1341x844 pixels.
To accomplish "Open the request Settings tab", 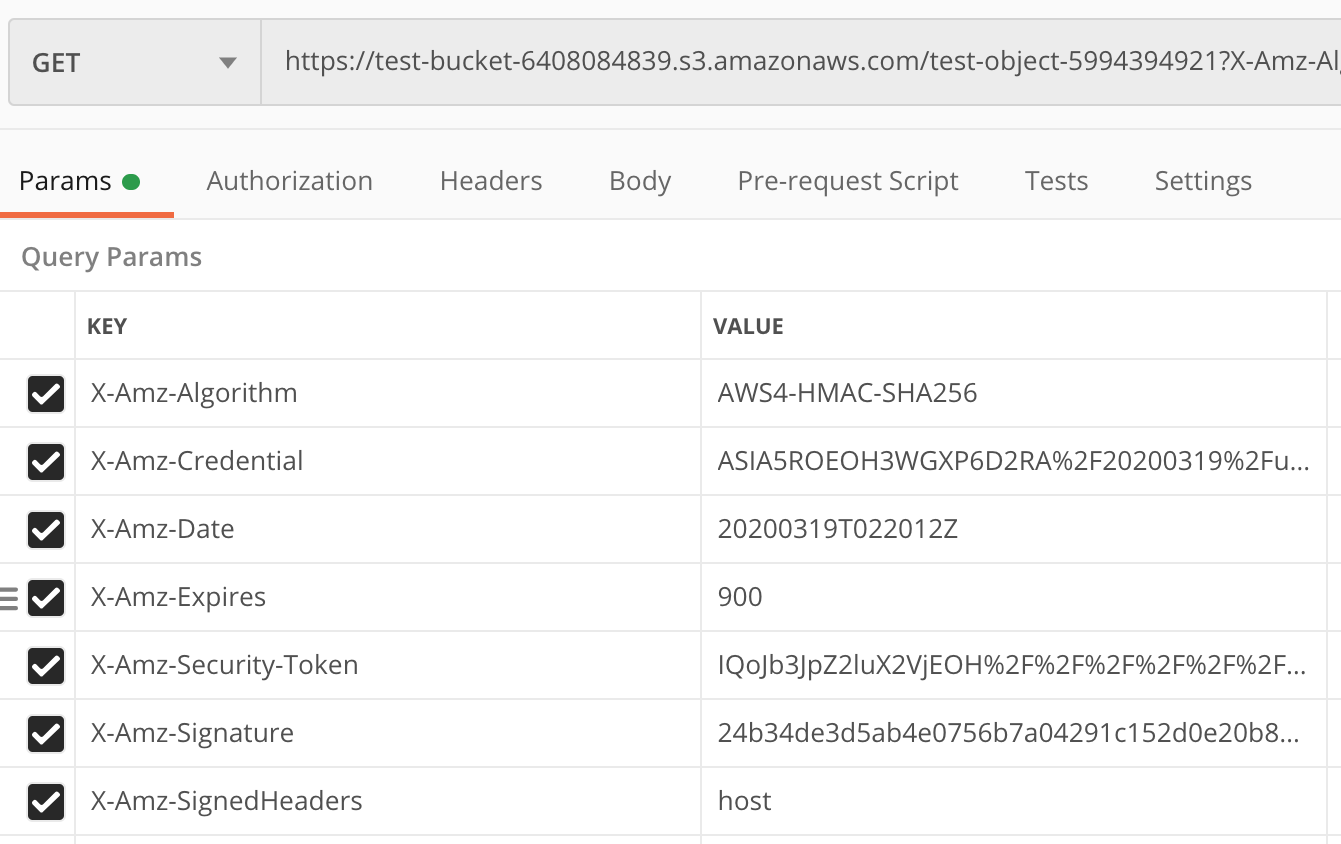I will (1202, 181).
